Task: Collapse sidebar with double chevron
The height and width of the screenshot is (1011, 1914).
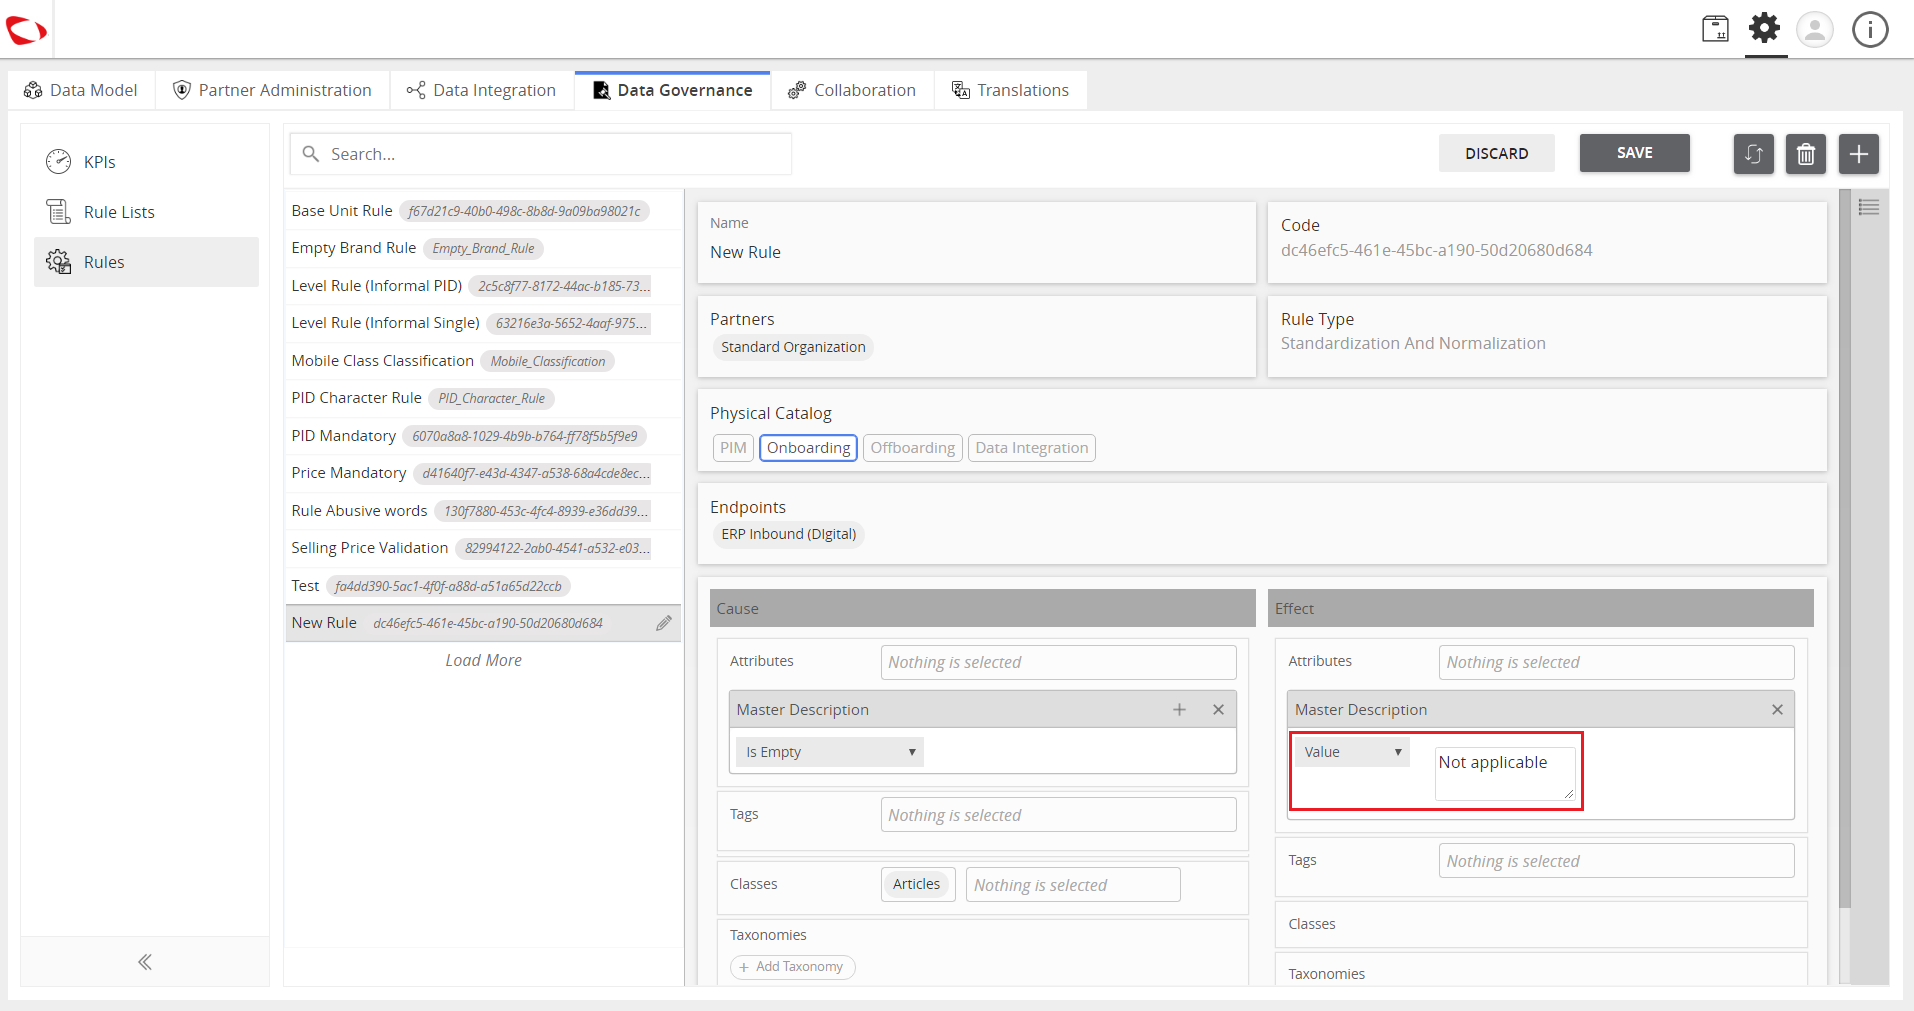Action: (x=145, y=962)
